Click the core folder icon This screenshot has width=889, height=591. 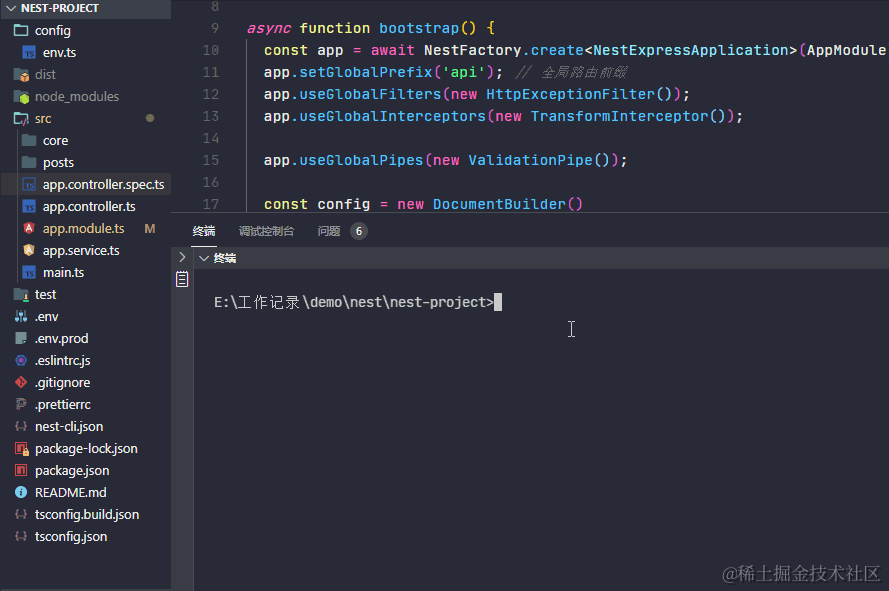click(29, 140)
